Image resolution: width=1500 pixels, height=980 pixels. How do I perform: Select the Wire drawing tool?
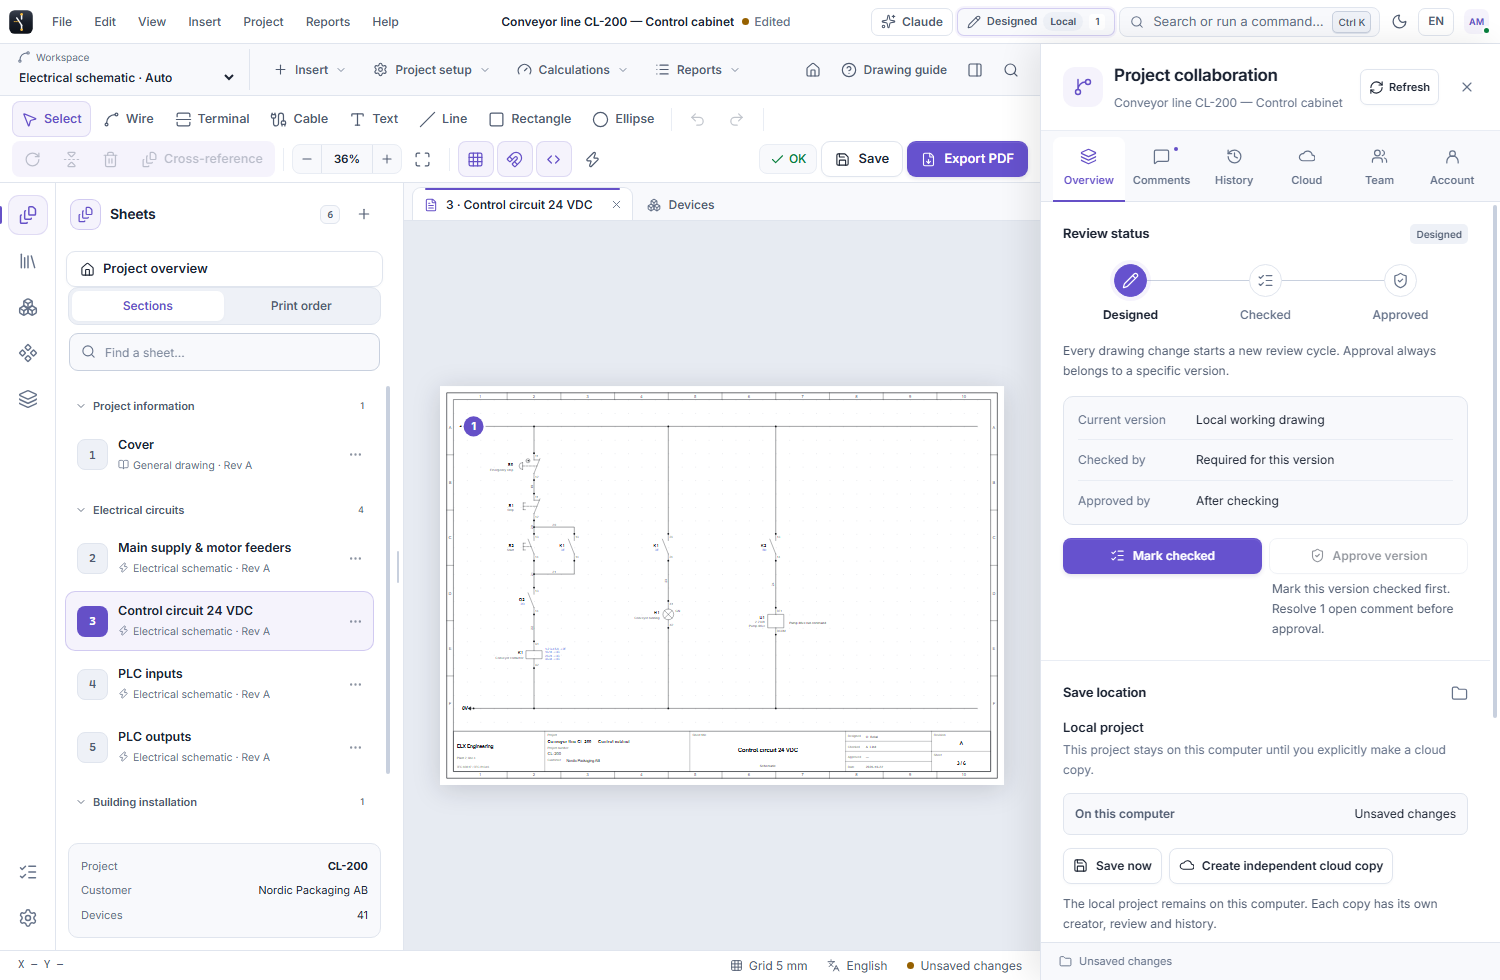point(129,119)
